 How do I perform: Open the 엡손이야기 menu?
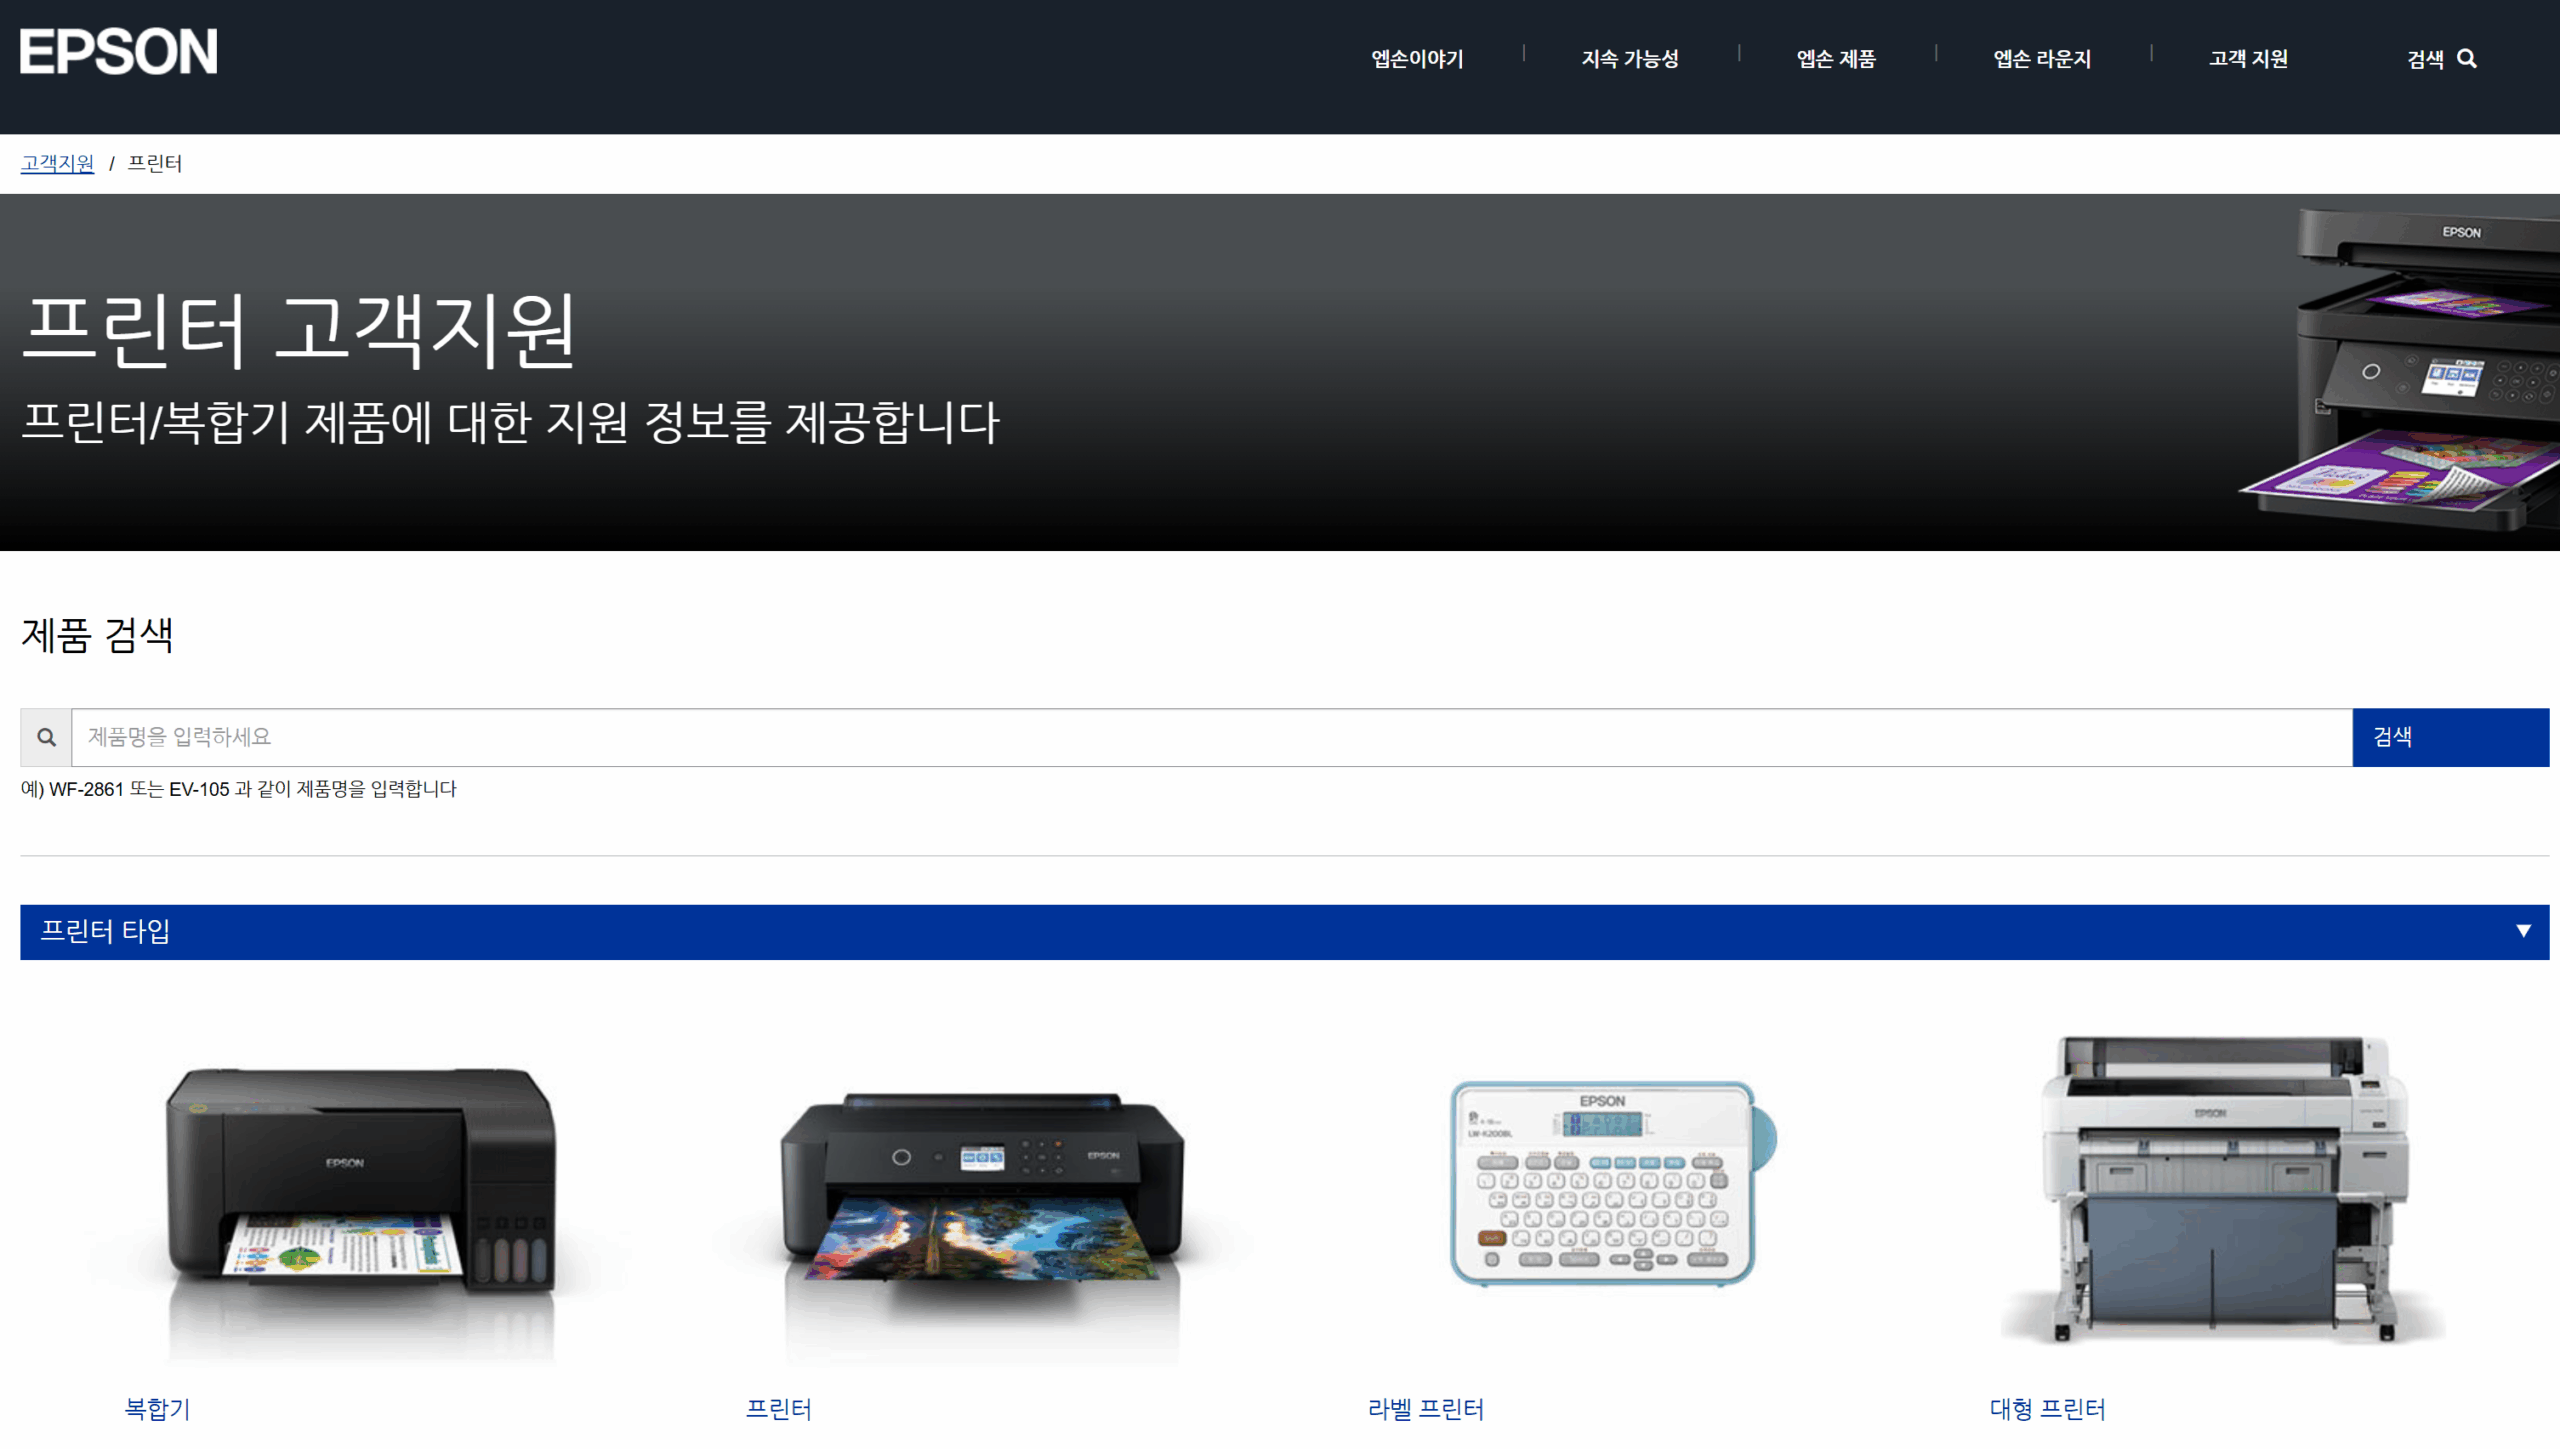1417,59
